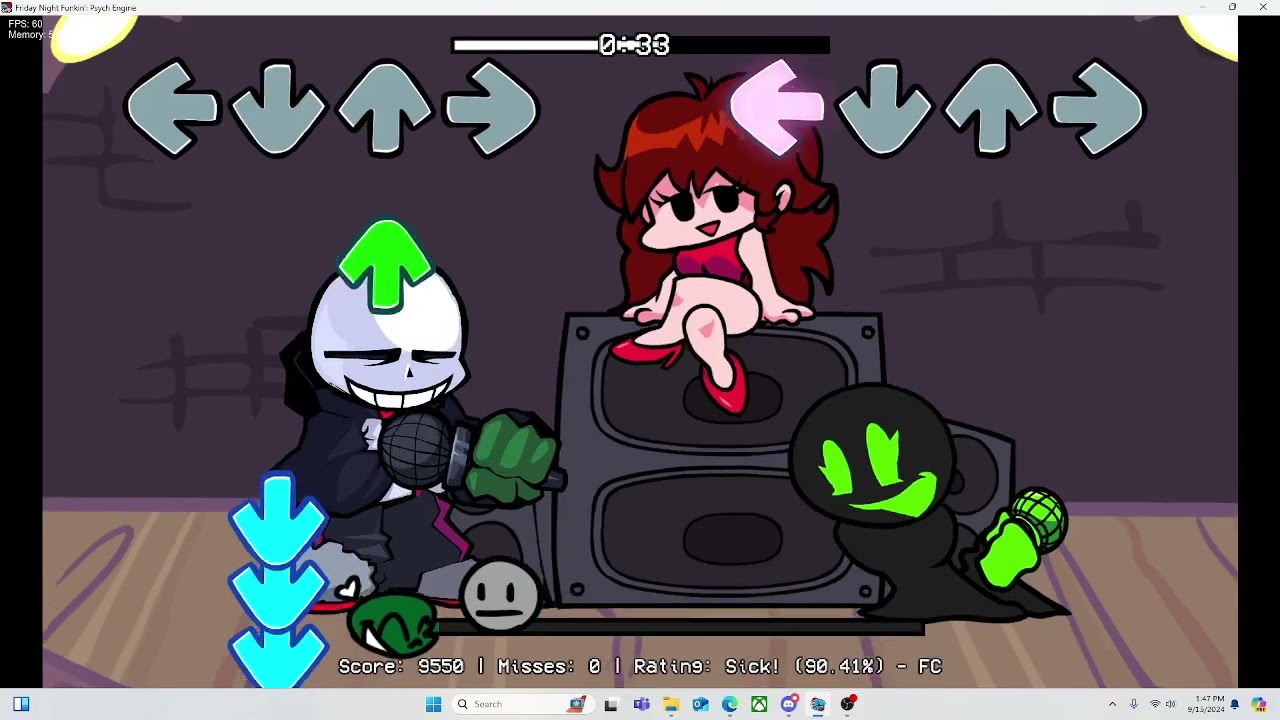
Task: Open the Wi-Fi network tray icon
Action: click(x=1155, y=704)
